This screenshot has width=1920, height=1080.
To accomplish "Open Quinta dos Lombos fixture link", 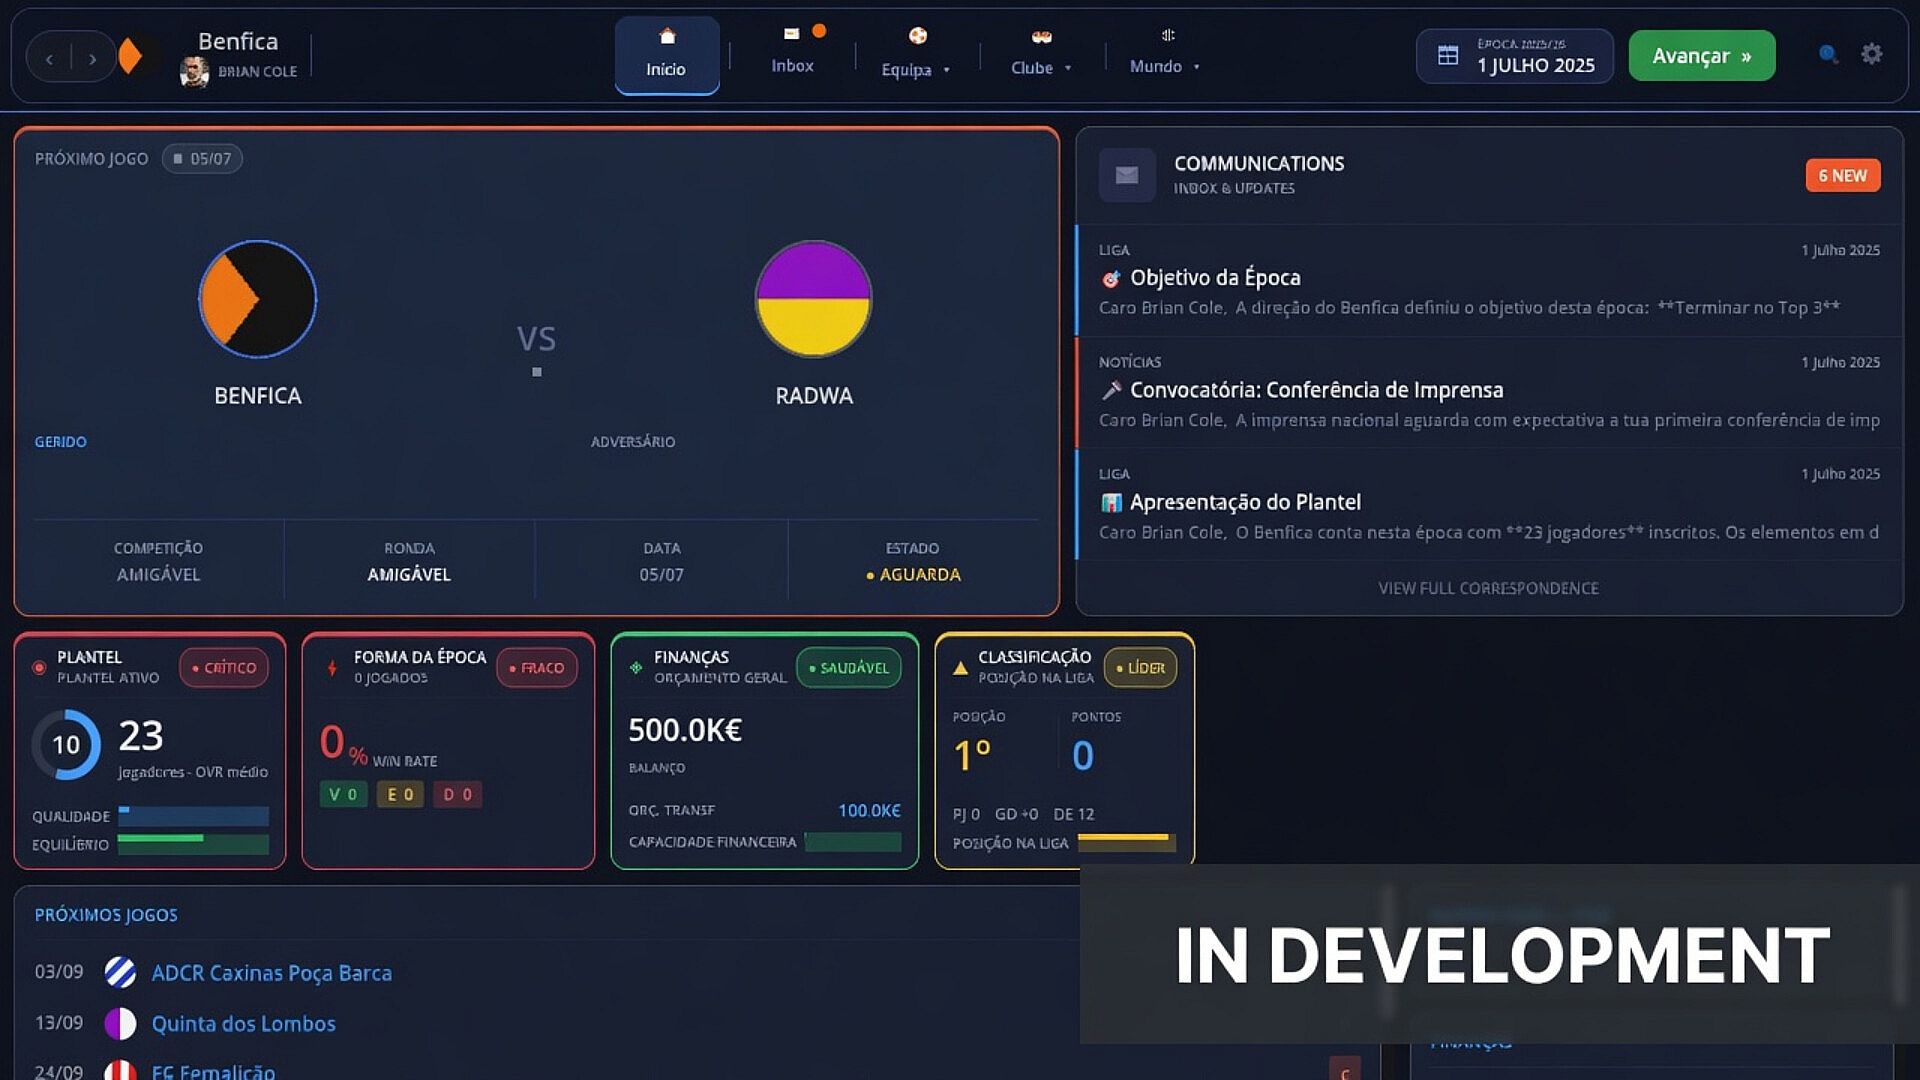I will (243, 1024).
